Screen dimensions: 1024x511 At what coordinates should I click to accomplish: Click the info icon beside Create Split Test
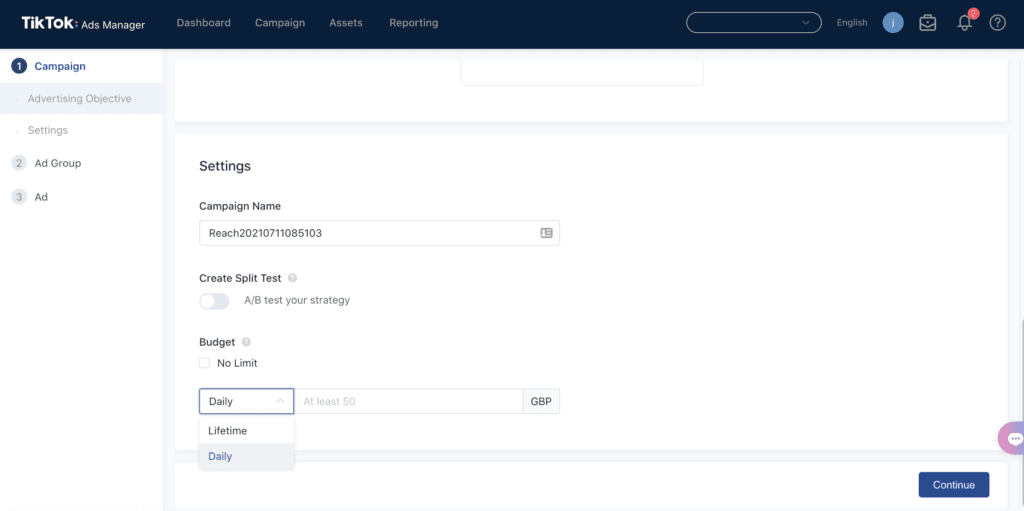tap(292, 278)
